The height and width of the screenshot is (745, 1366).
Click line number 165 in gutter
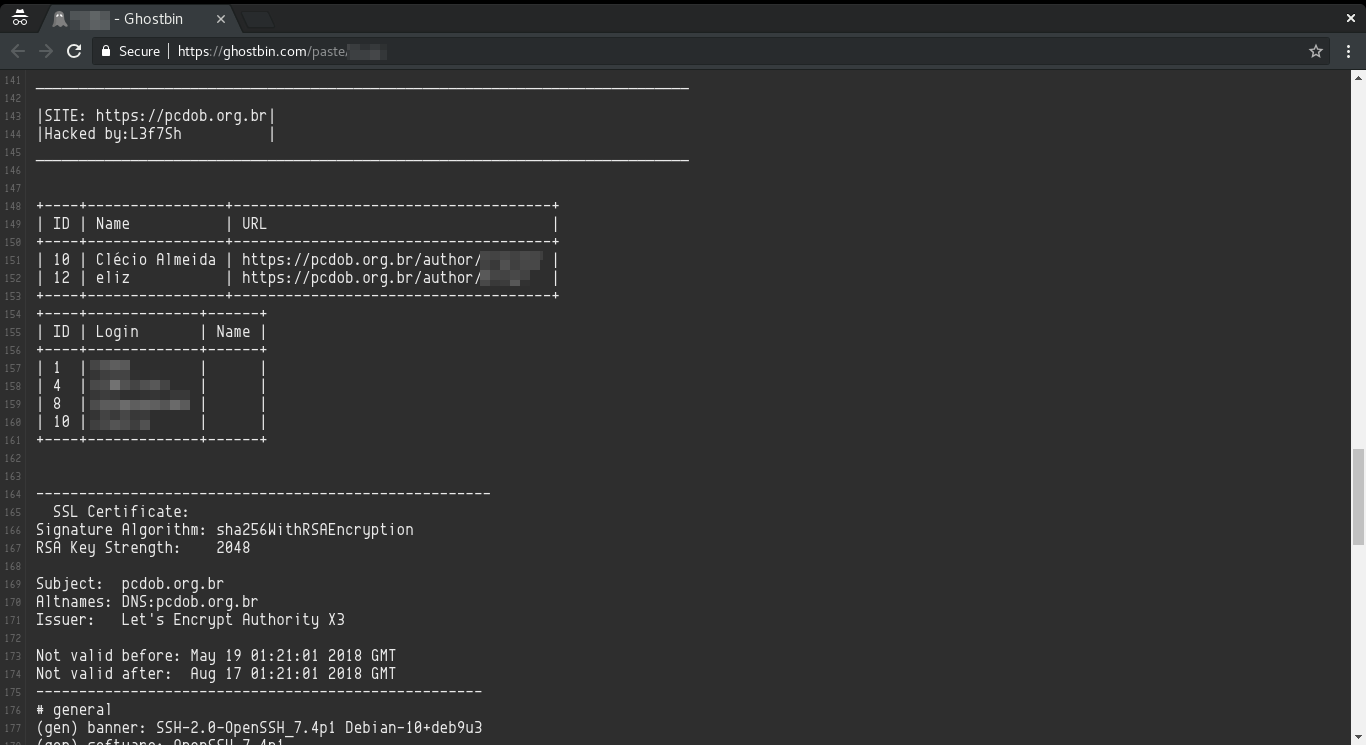(x=13, y=512)
